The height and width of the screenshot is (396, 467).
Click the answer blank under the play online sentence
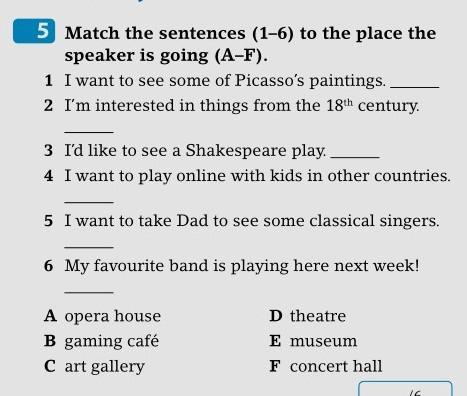89,201
